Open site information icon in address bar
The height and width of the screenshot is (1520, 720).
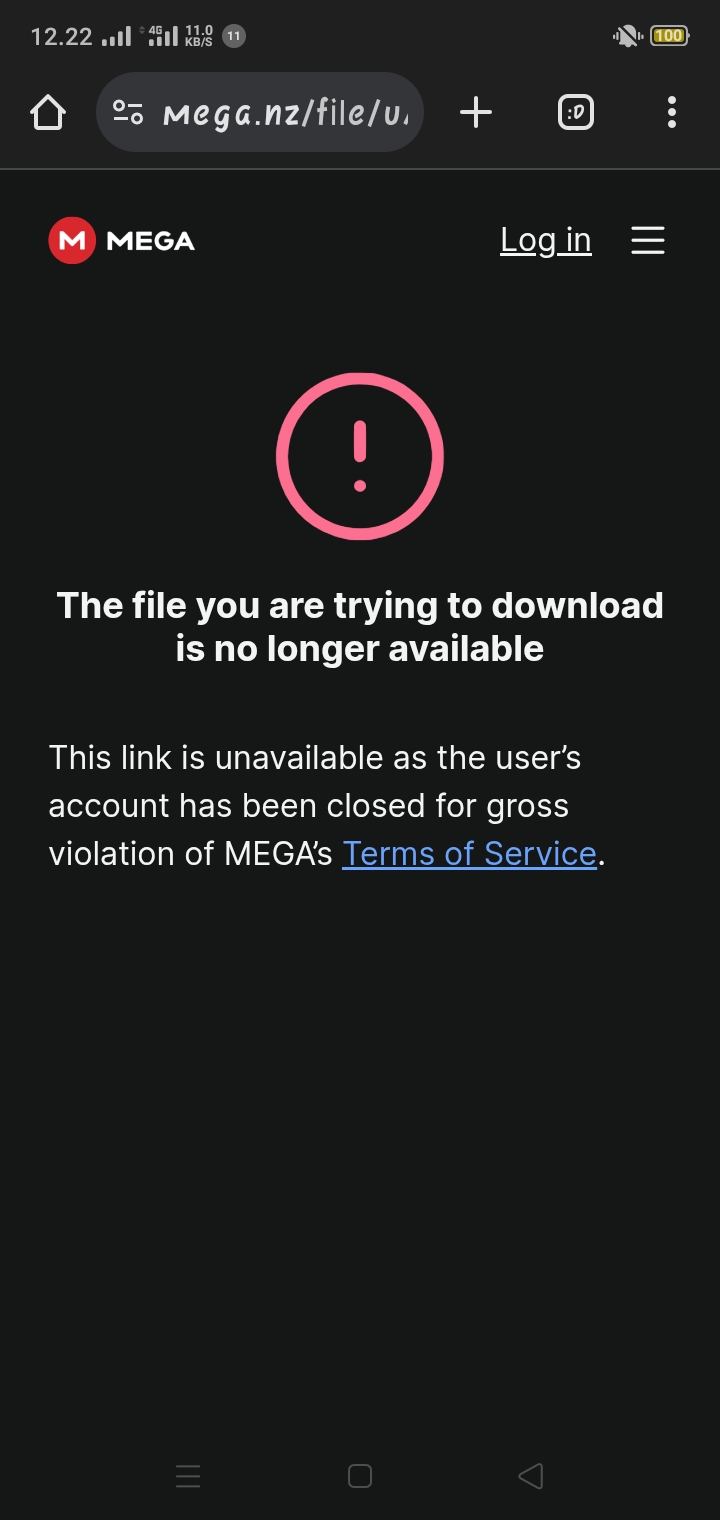[128, 112]
